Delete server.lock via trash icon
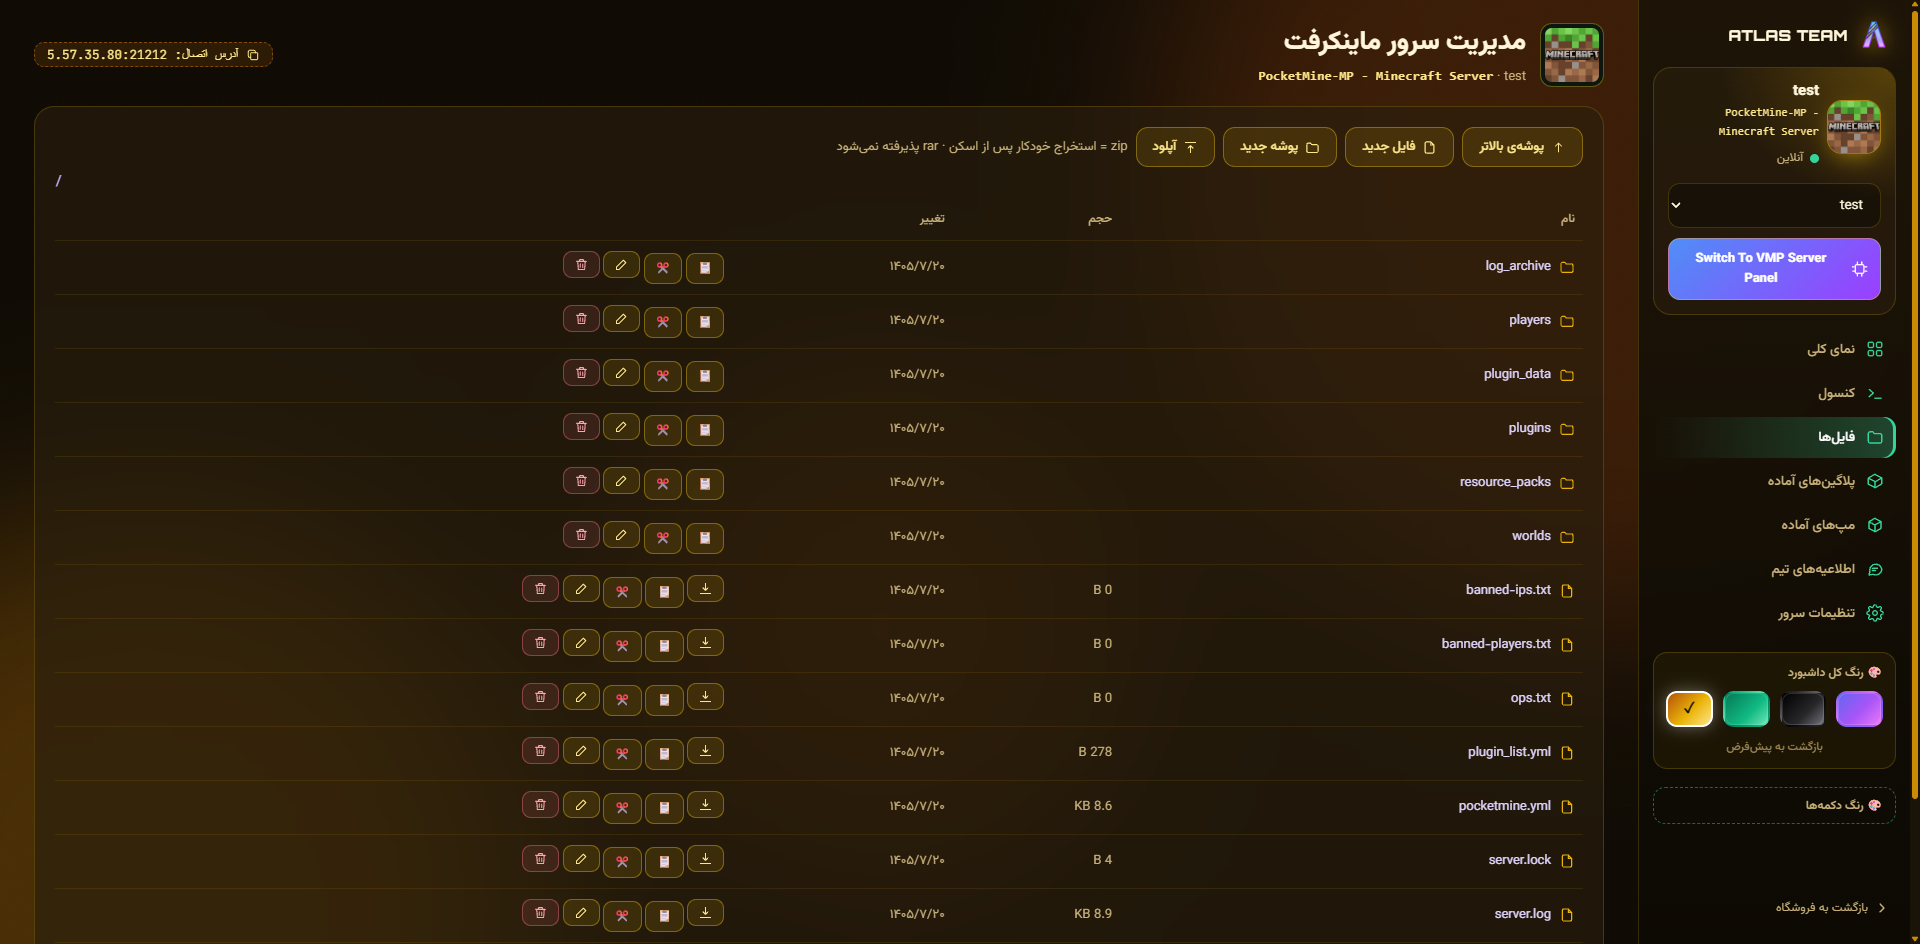 540,859
